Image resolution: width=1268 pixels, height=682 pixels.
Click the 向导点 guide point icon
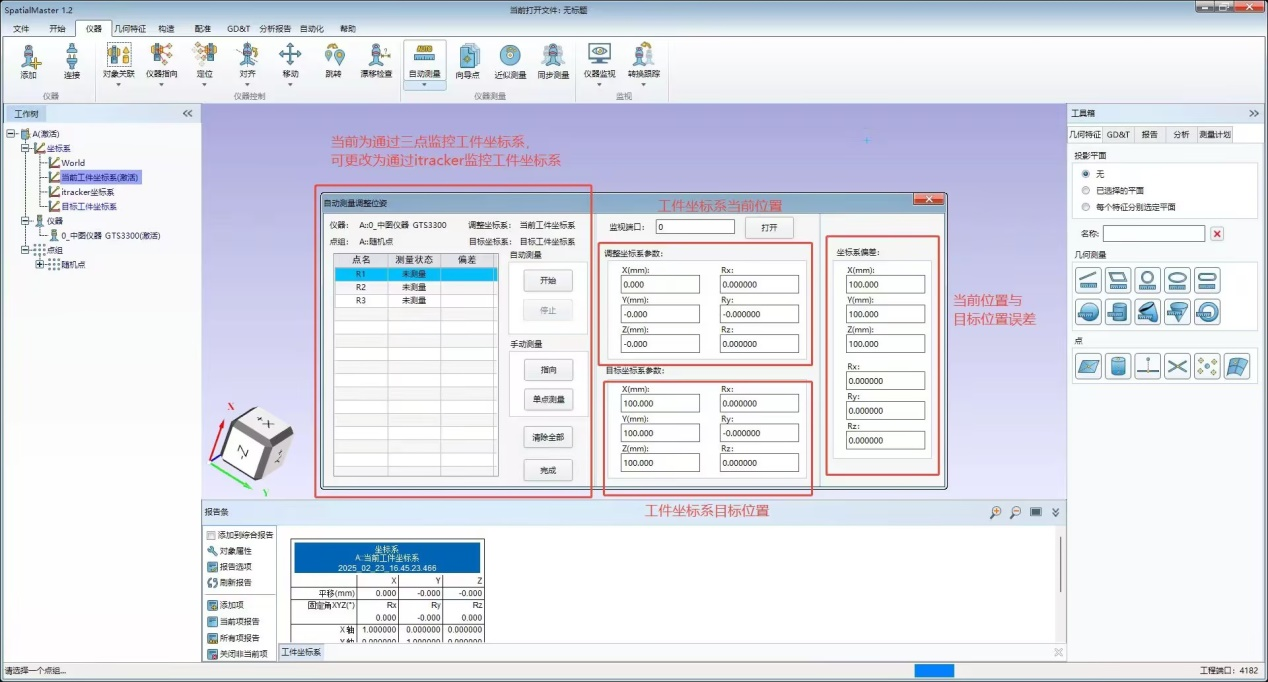click(x=468, y=61)
